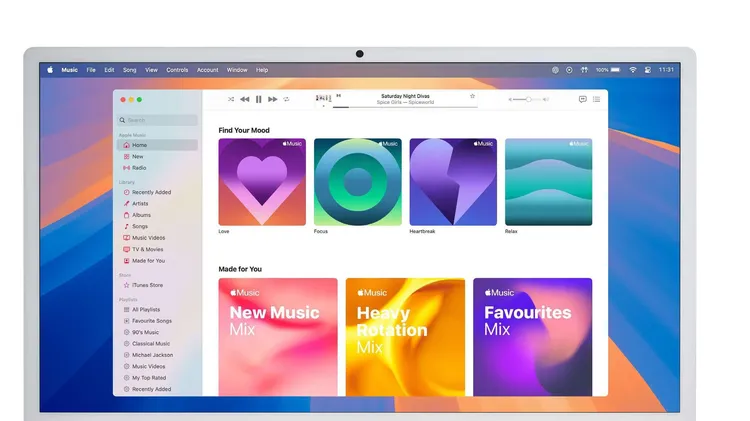This screenshot has height=421, width=750.
Task: Open the Playing Next queue list icon
Action: point(596,99)
